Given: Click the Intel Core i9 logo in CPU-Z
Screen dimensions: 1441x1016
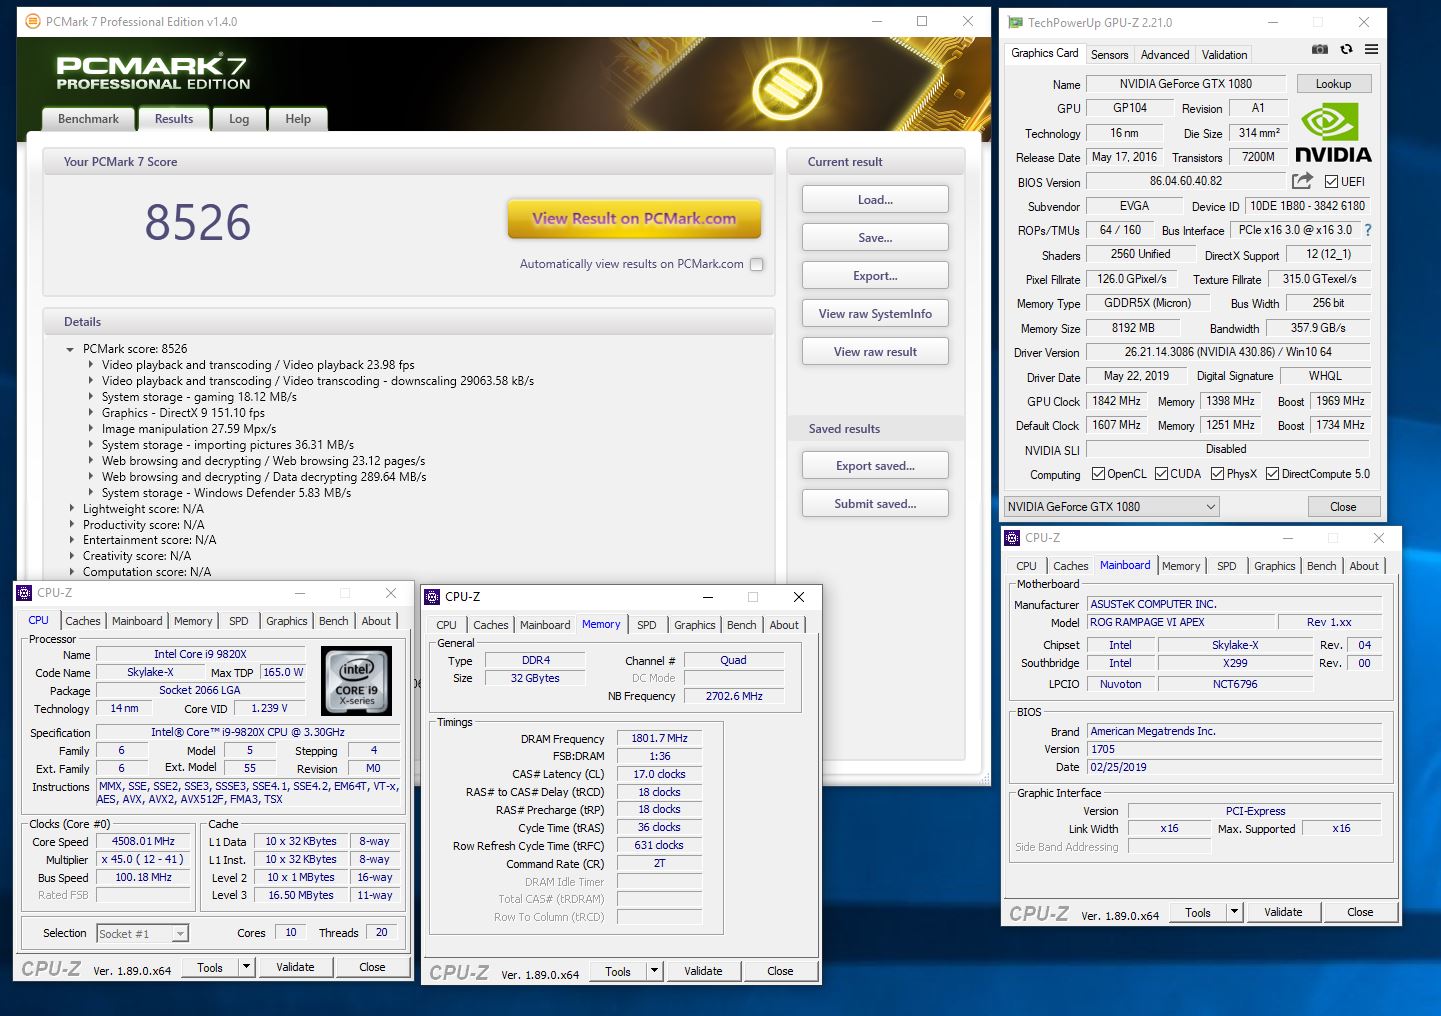Looking at the screenshot, I should [x=357, y=680].
